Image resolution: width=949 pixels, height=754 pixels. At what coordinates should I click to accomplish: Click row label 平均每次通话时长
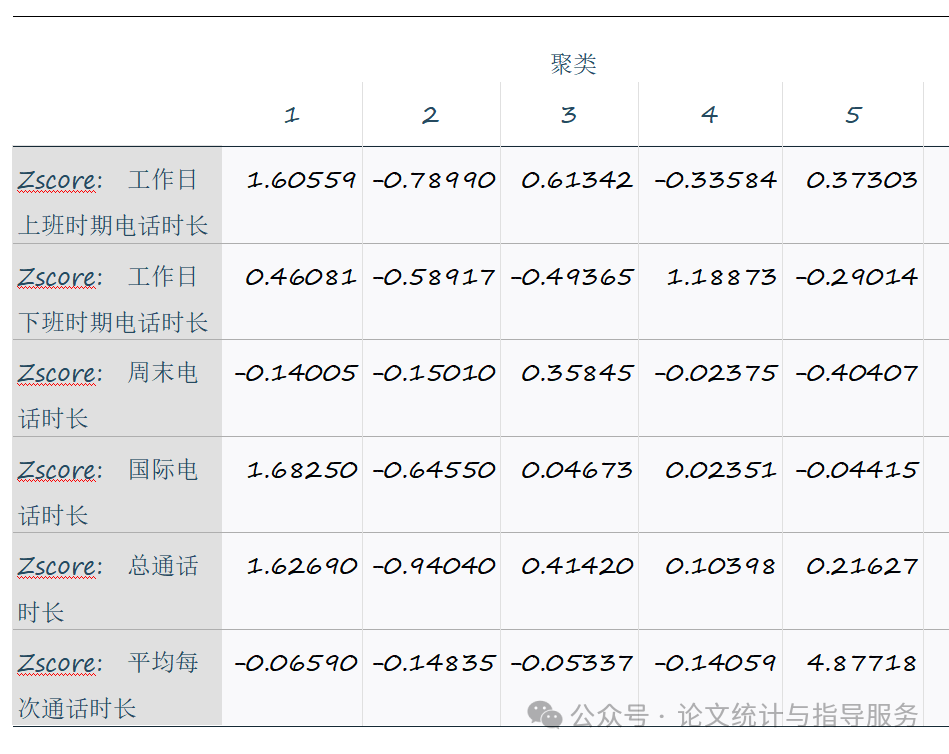click(108, 685)
